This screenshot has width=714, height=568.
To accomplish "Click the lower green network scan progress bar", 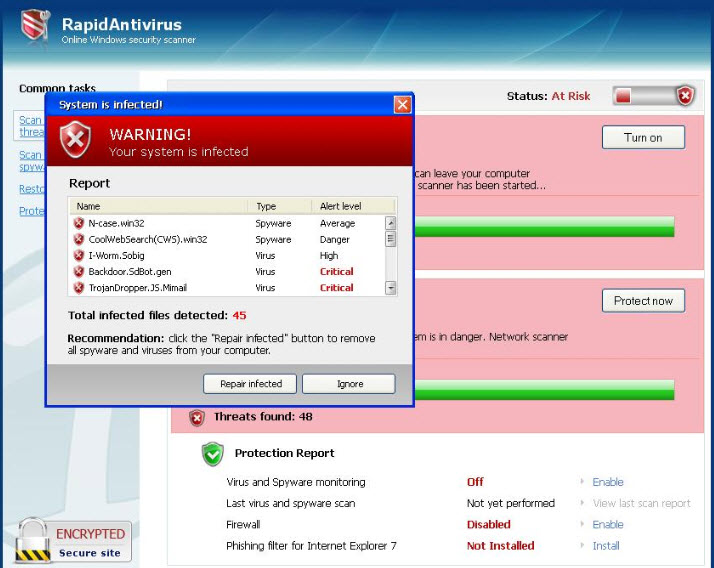I will coord(544,390).
